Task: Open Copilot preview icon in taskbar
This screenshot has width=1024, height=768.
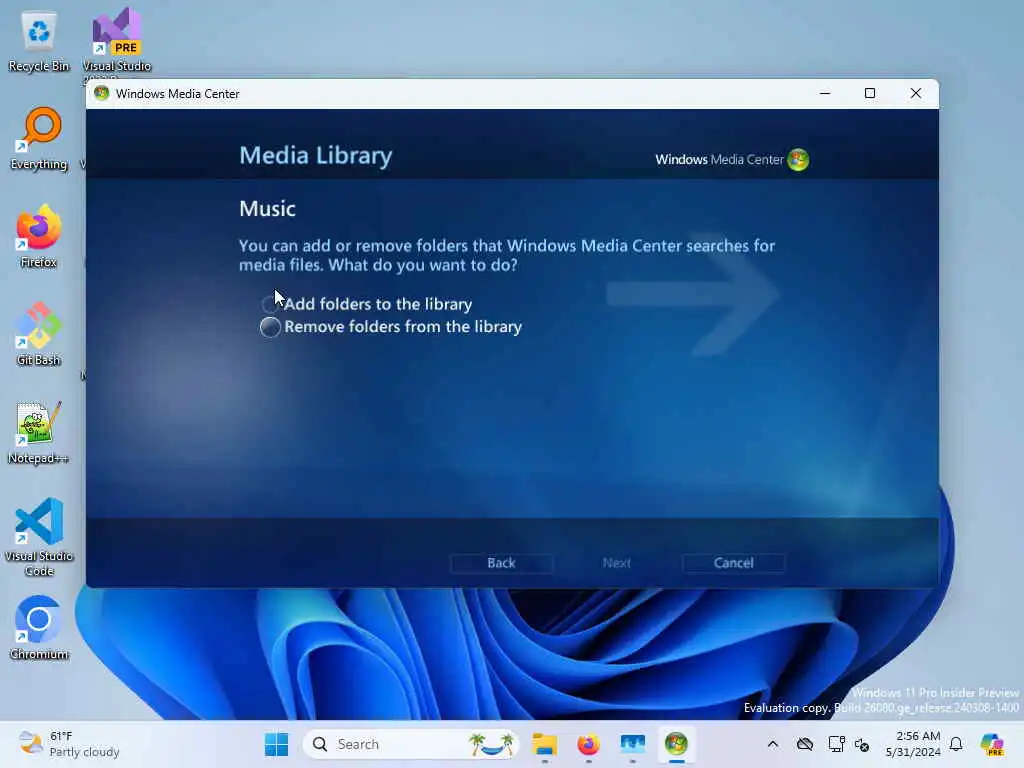Action: 992,744
